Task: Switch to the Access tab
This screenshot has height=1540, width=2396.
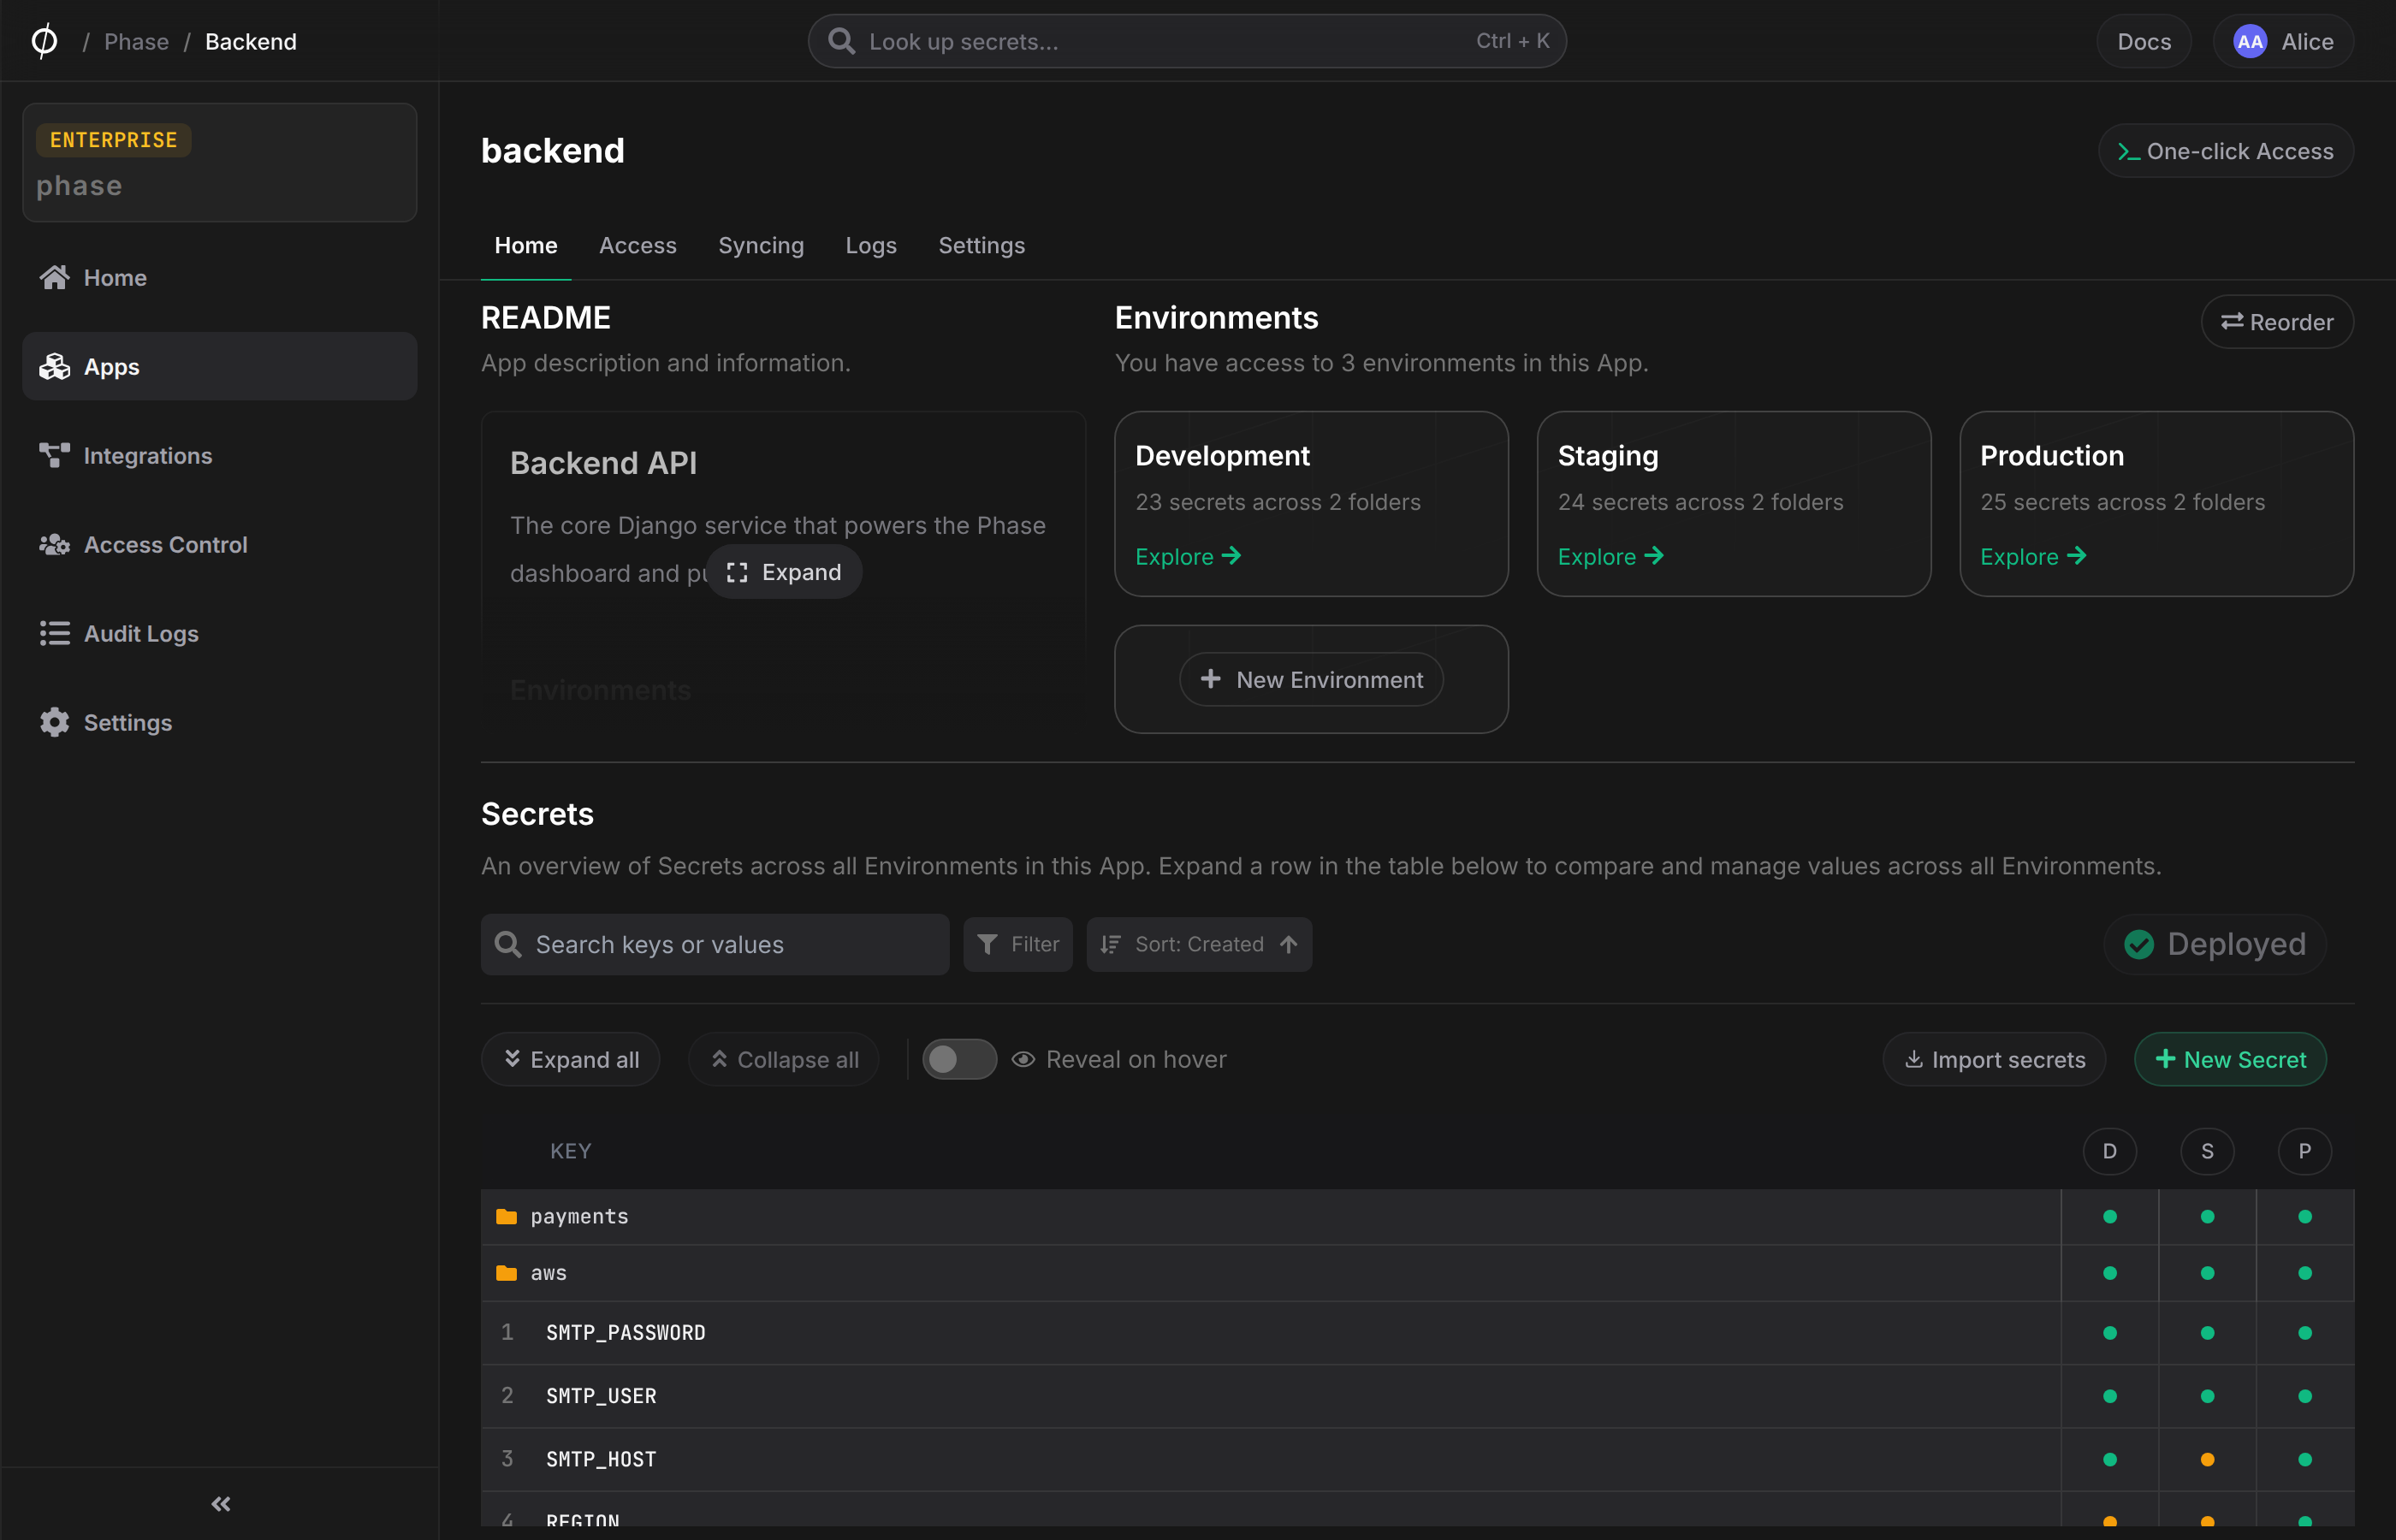Action: [x=638, y=245]
